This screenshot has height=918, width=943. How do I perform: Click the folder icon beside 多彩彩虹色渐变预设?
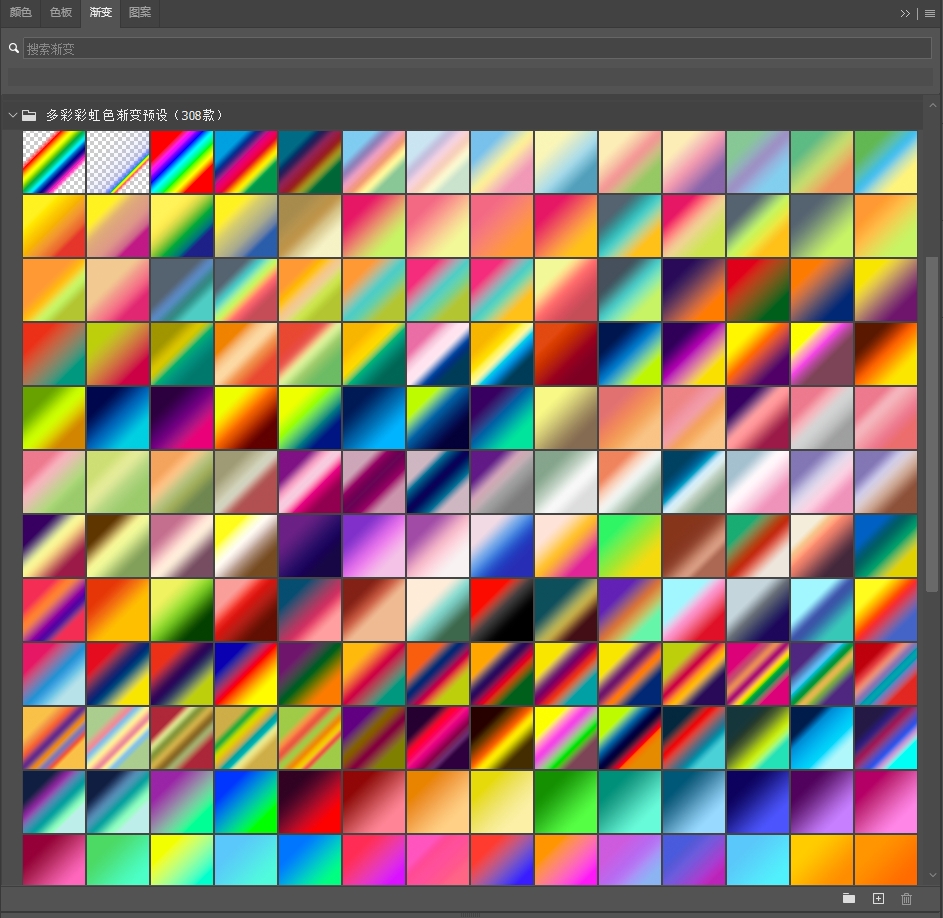tap(29, 115)
